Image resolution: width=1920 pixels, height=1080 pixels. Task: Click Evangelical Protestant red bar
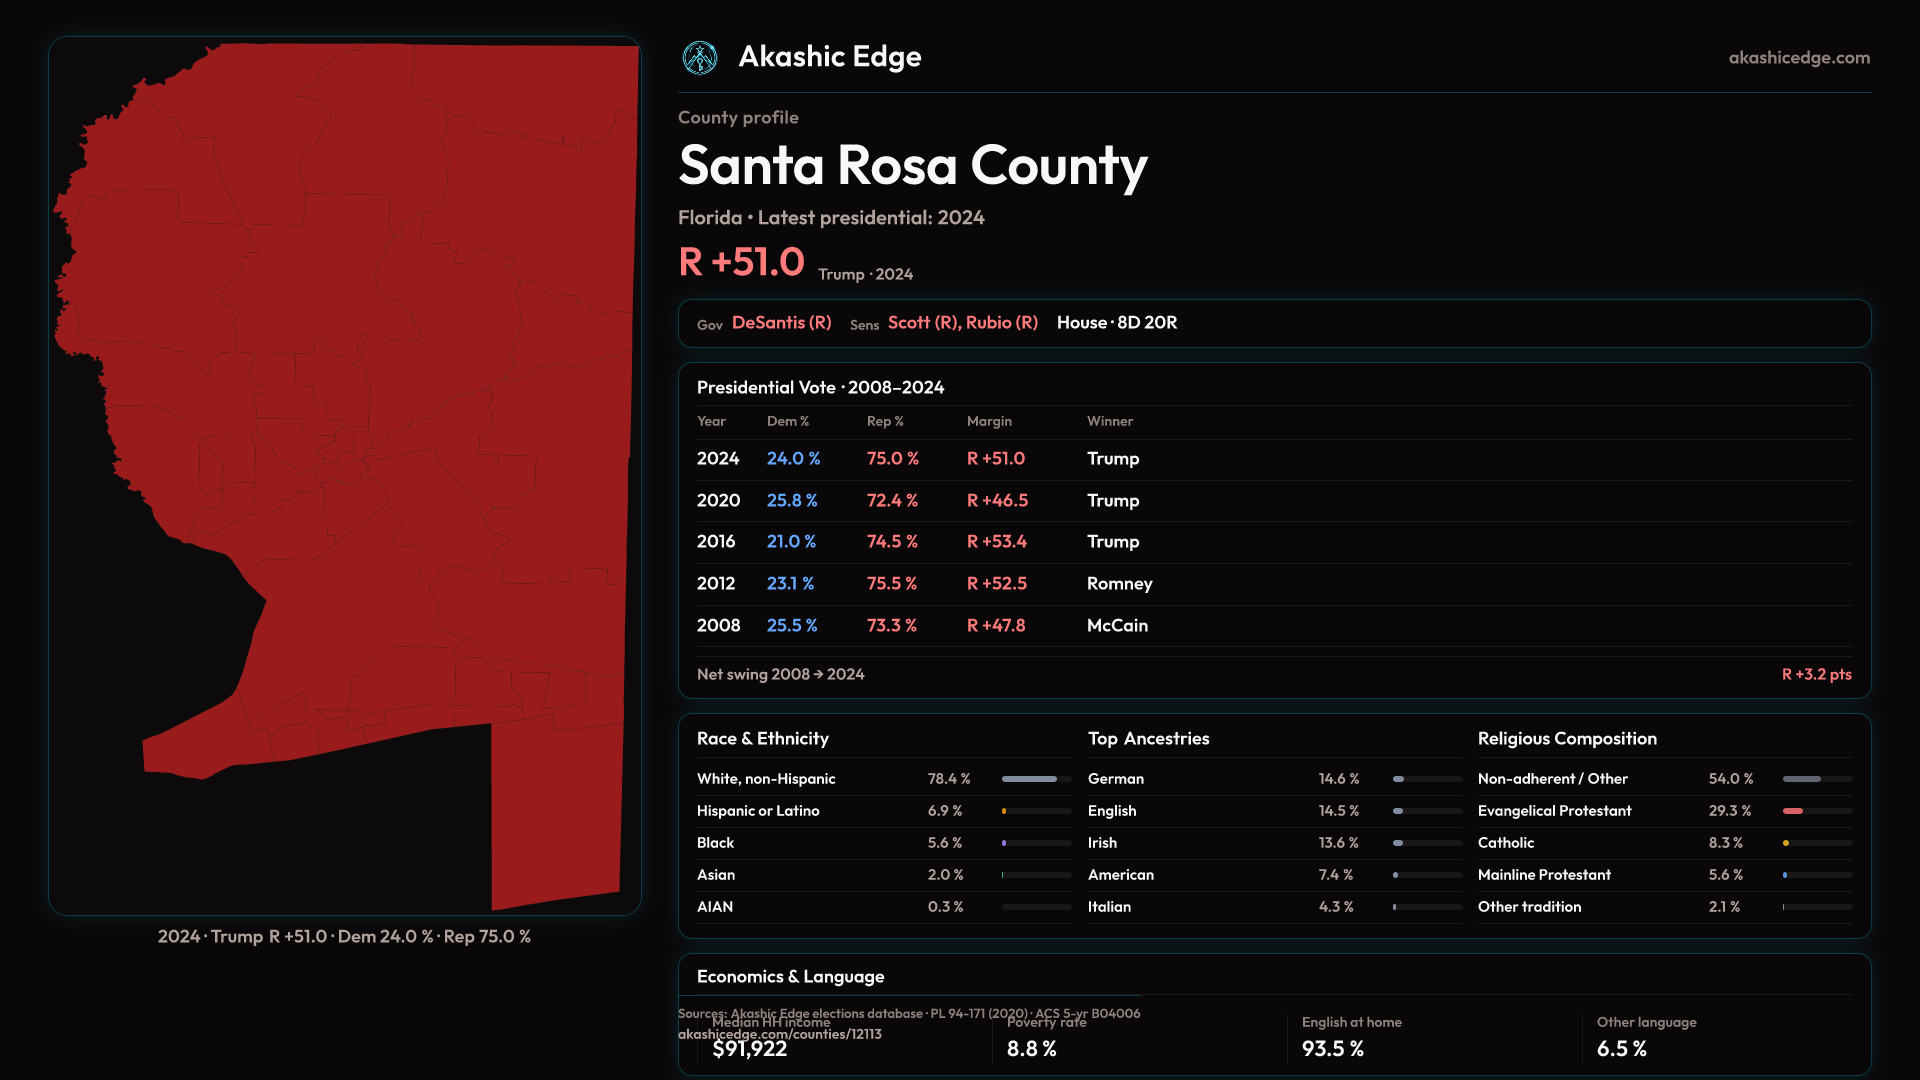click(1794, 811)
